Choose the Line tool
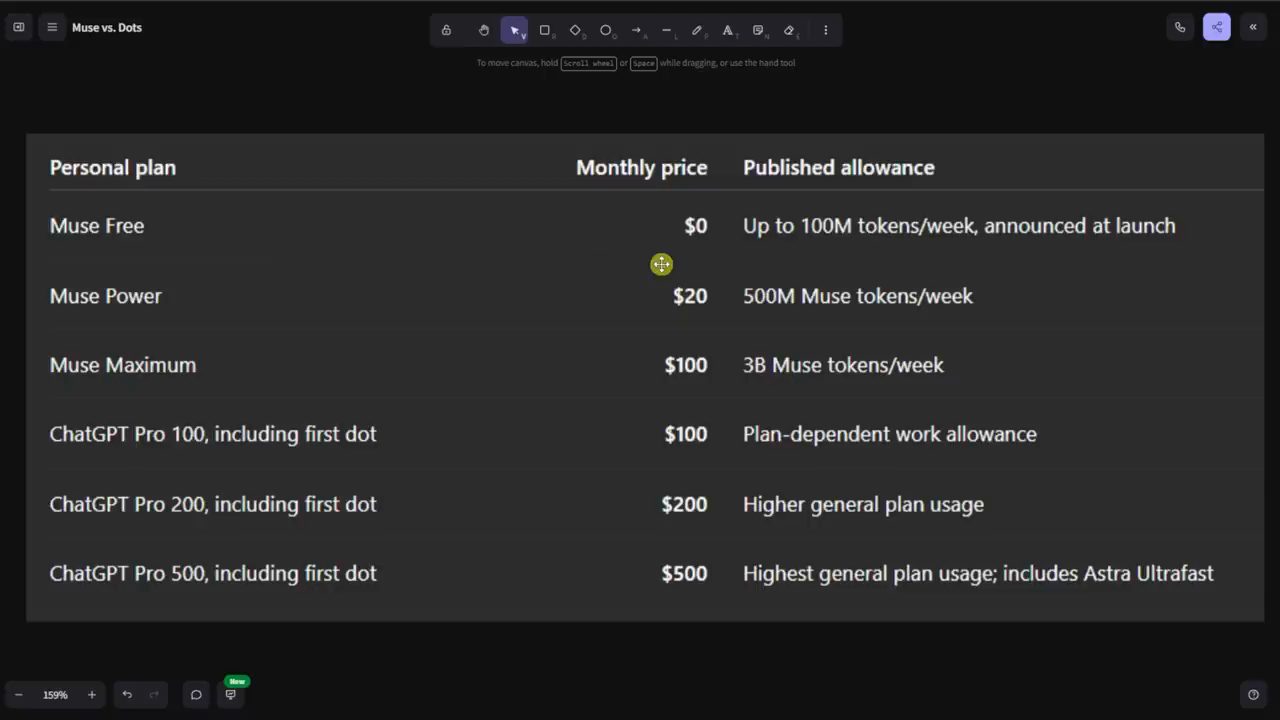The width and height of the screenshot is (1280, 720). click(667, 30)
